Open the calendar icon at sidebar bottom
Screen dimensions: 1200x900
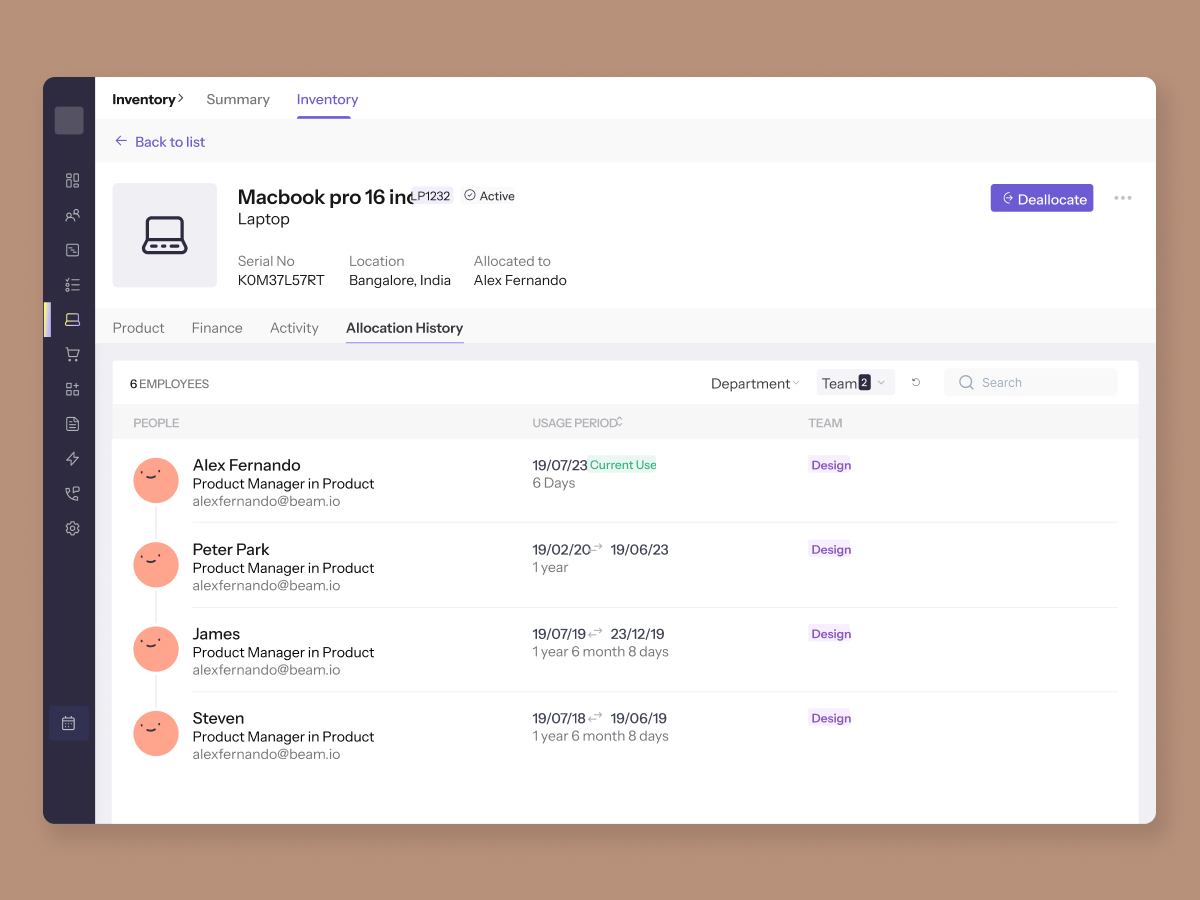69,723
